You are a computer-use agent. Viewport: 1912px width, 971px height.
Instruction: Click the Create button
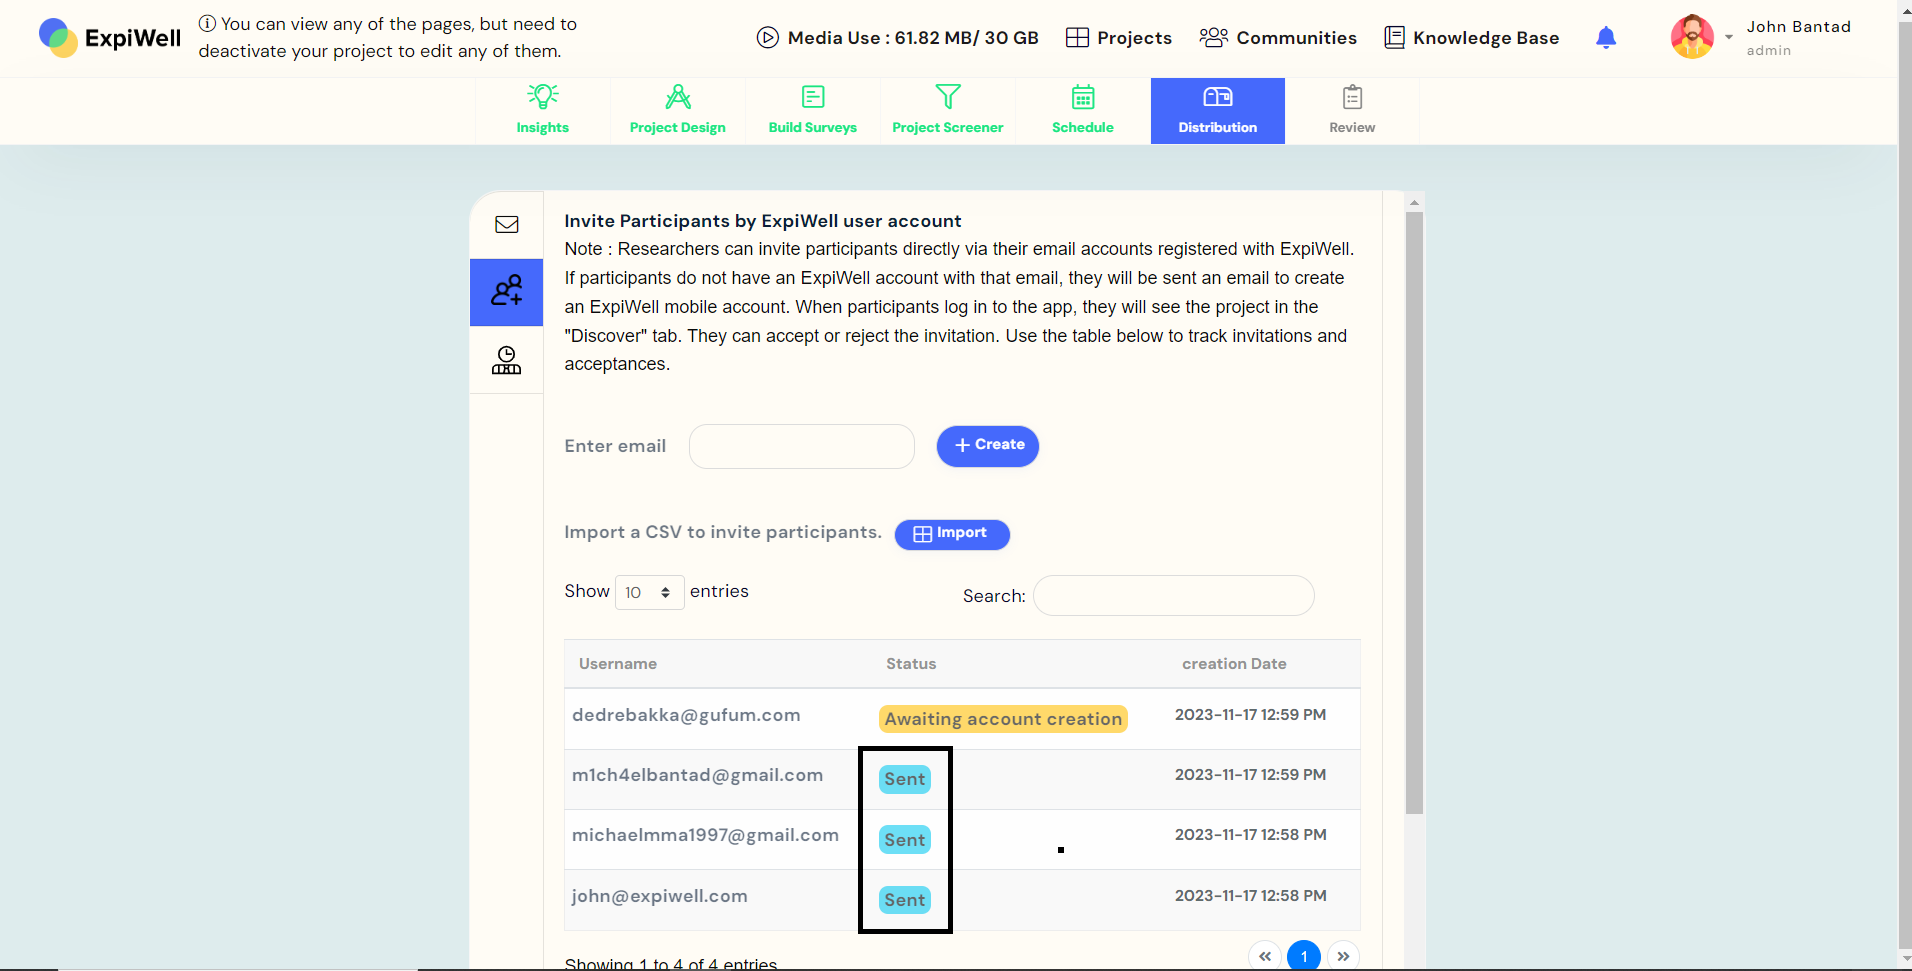(x=988, y=446)
